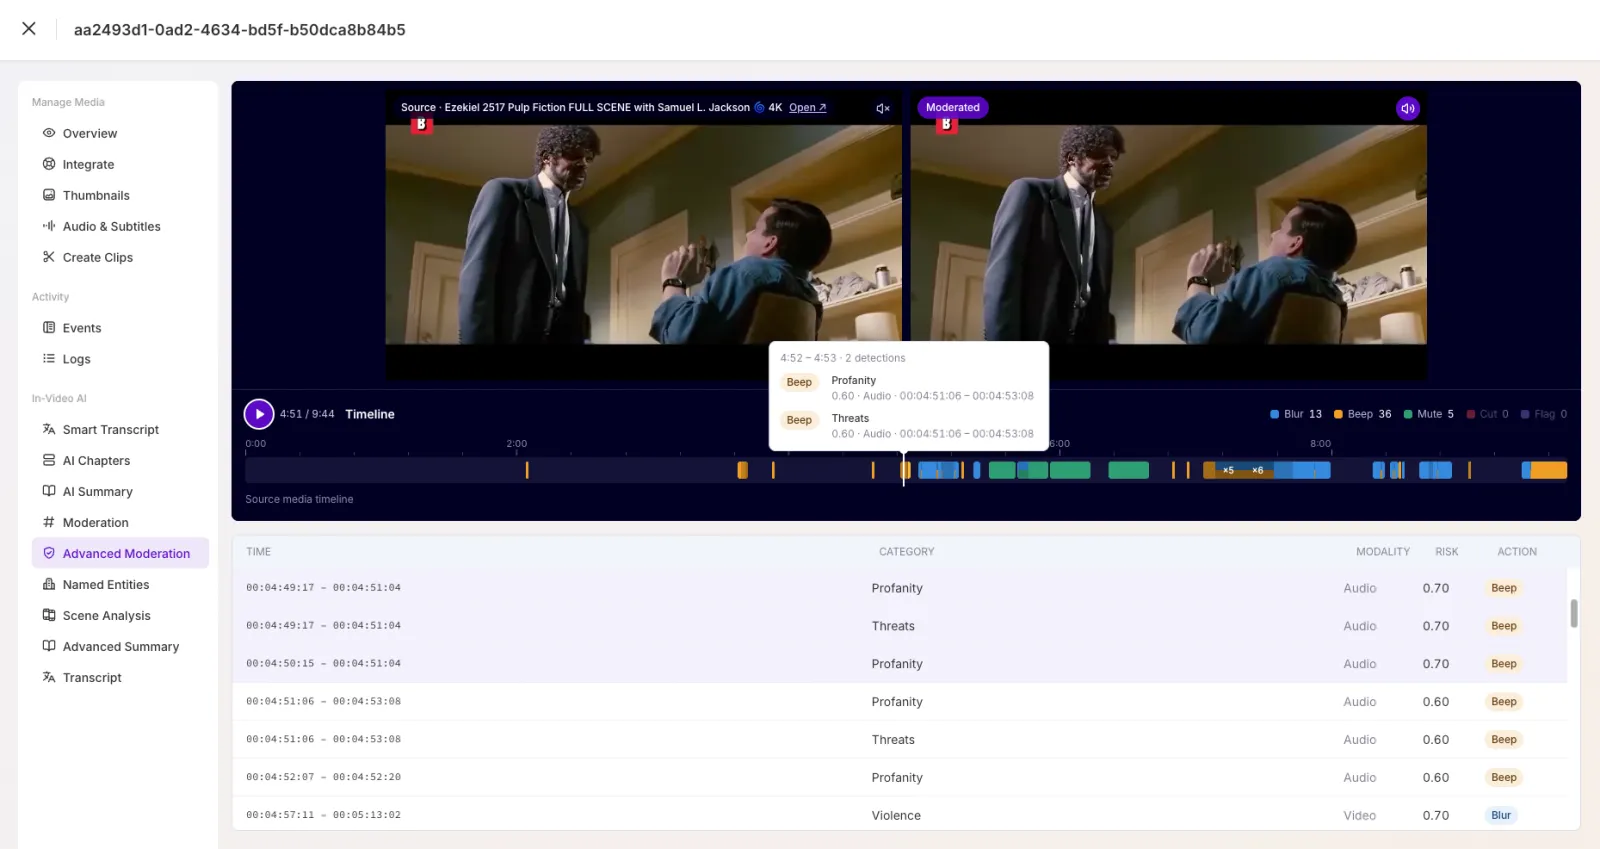Click the Moderation hash icon
This screenshot has width=1600, height=849.
48,522
